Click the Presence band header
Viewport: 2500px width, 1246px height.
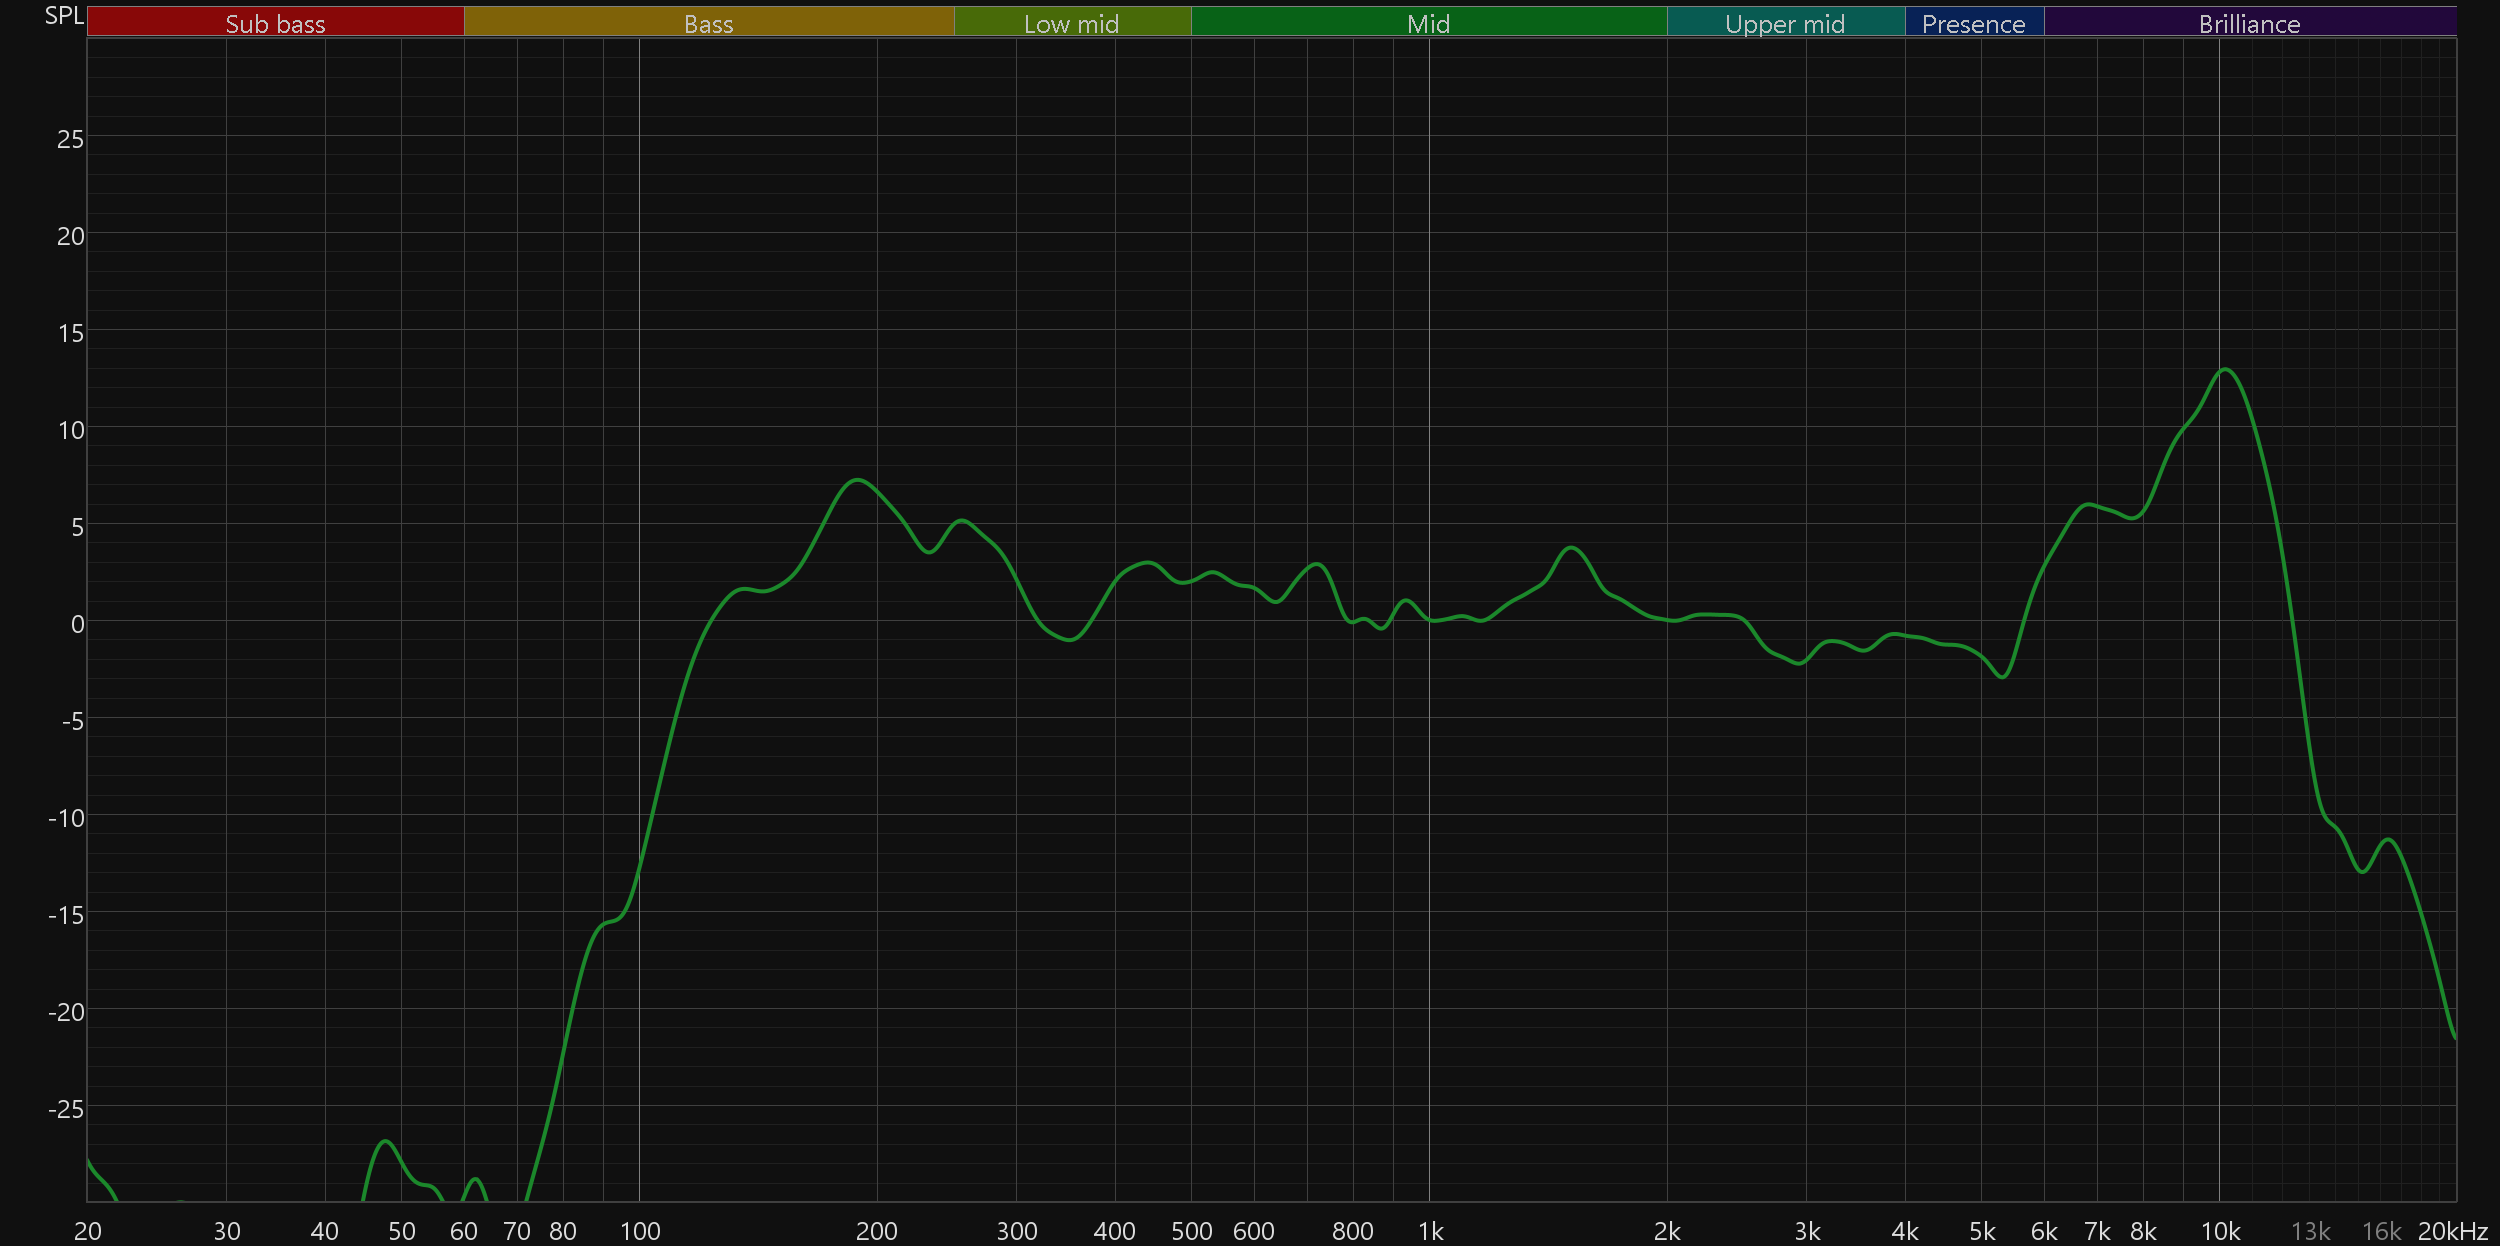[x=1973, y=23]
